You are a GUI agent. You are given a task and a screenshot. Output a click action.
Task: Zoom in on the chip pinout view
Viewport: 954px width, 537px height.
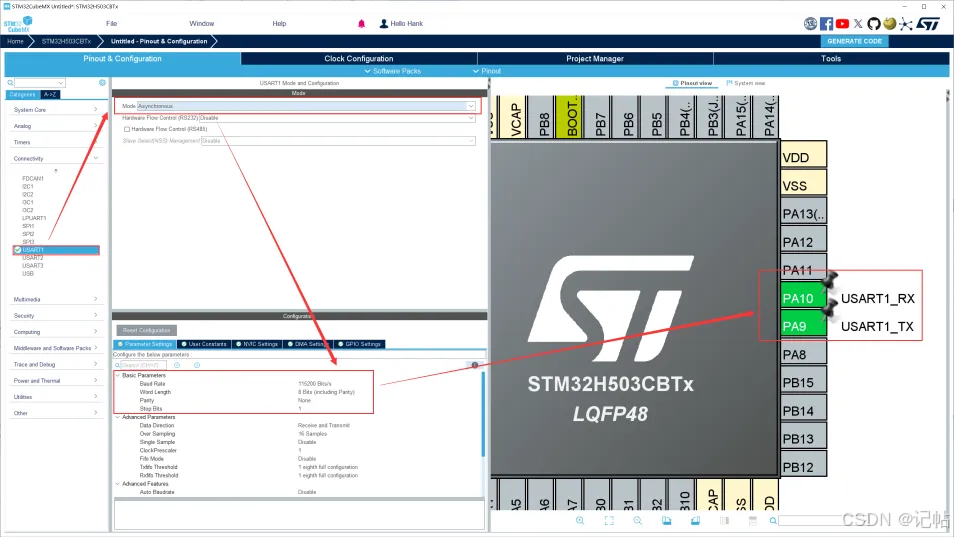(580, 520)
